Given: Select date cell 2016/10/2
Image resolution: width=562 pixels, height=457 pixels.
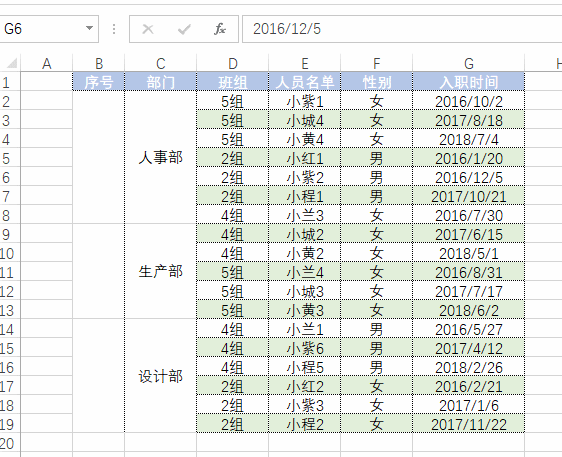Looking at the screenshot, I should point(469,101).
